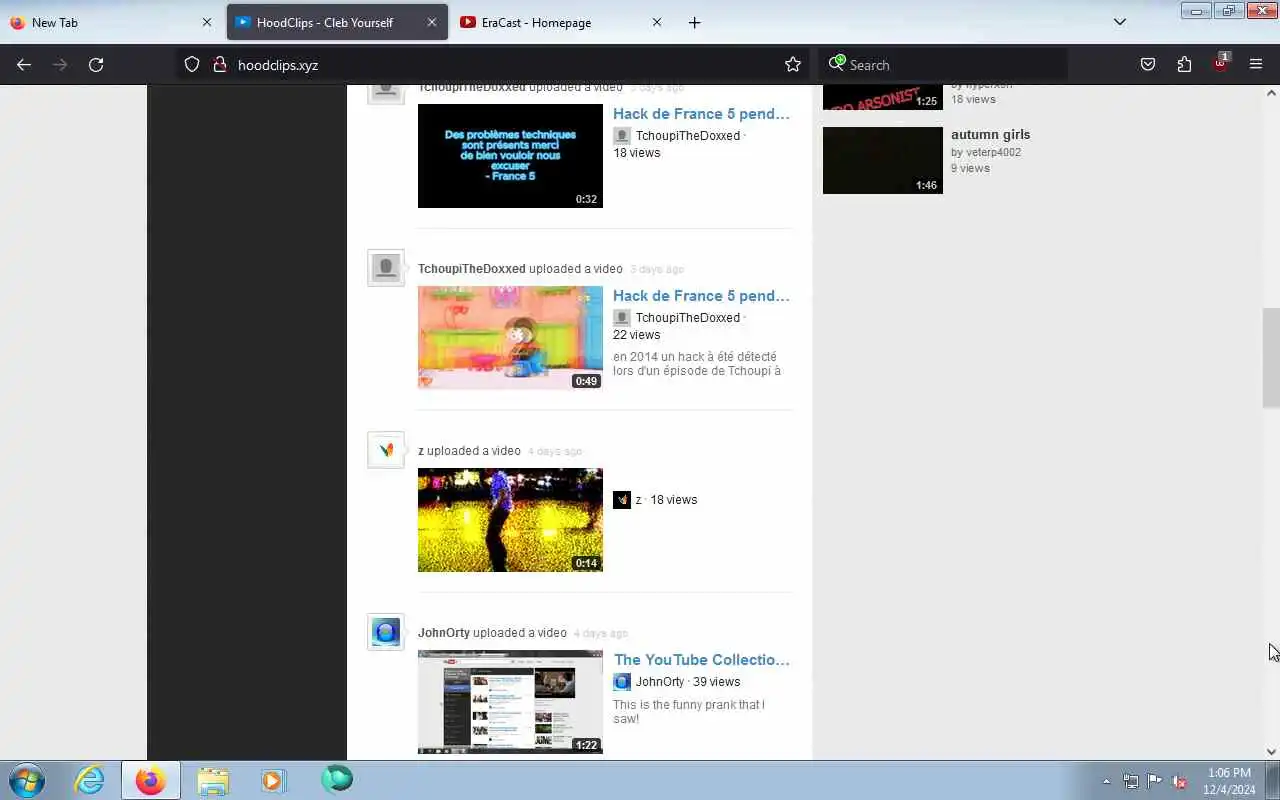Viewport: 1280px width, 800px height.
Task: Click the Firefox taskbar icon
Action: point(151,780)
